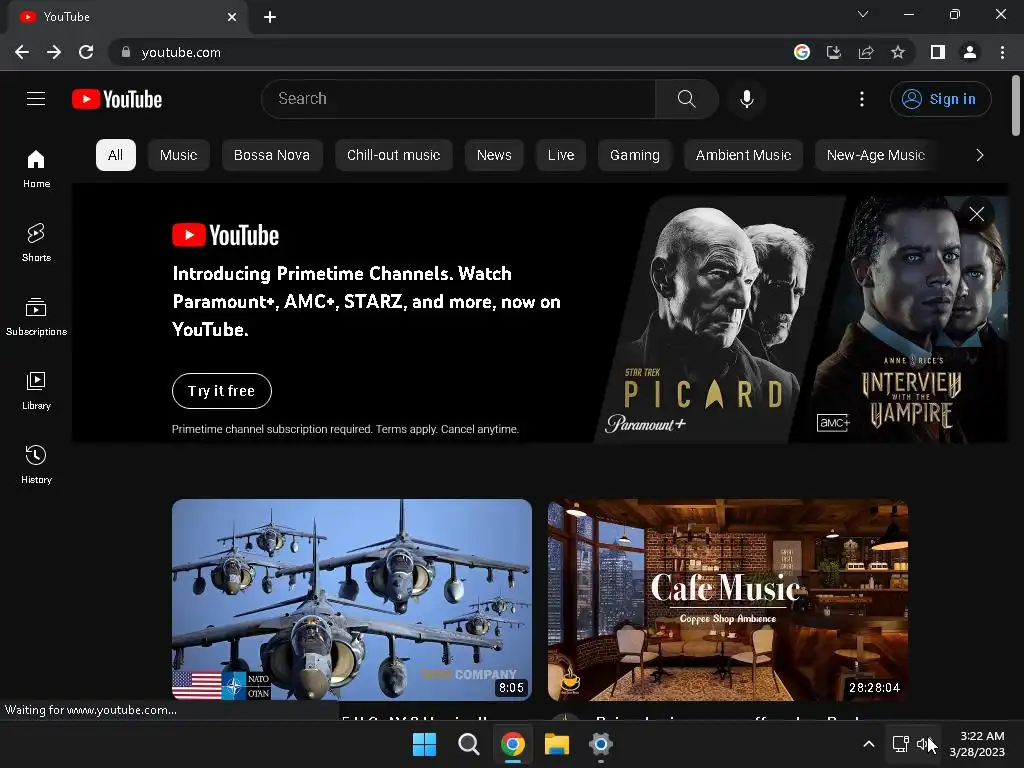Go to Home in the sidebar

[x=36, y=168]
